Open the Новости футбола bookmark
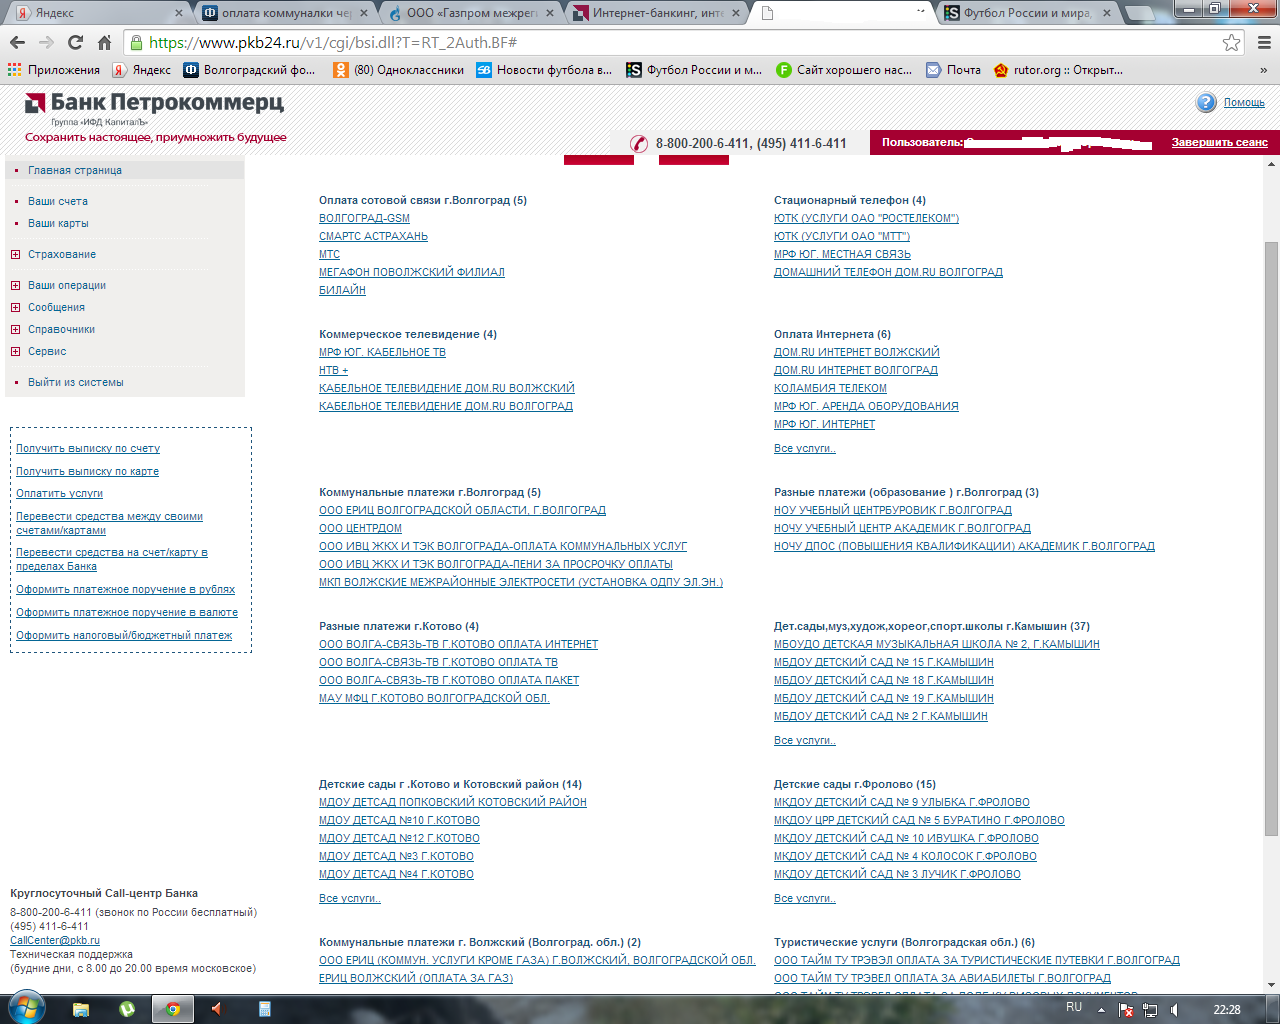 tap(544, 70)
